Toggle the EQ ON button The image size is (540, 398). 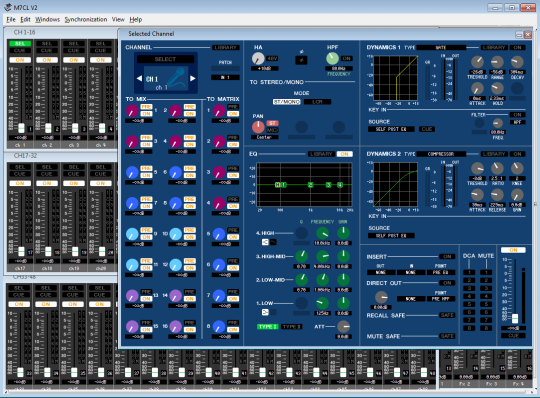345,154
